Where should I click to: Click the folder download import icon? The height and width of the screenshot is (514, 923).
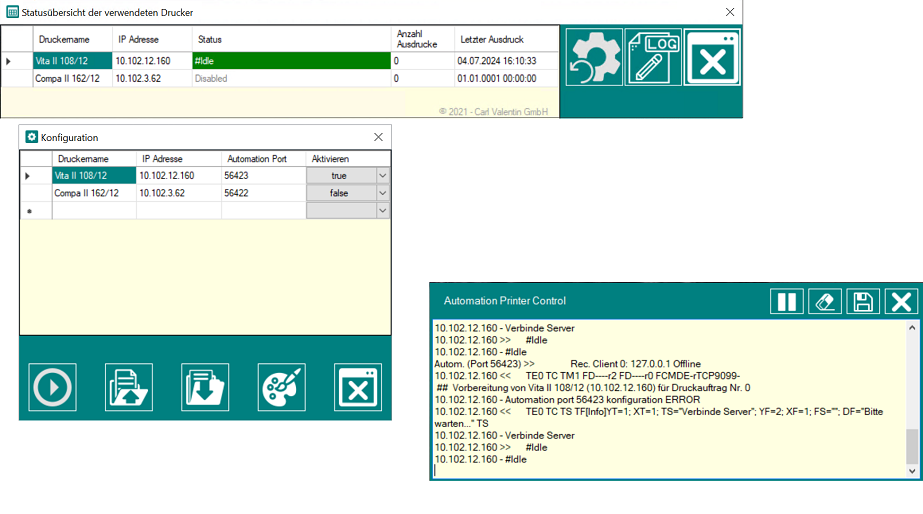point(205,387)
